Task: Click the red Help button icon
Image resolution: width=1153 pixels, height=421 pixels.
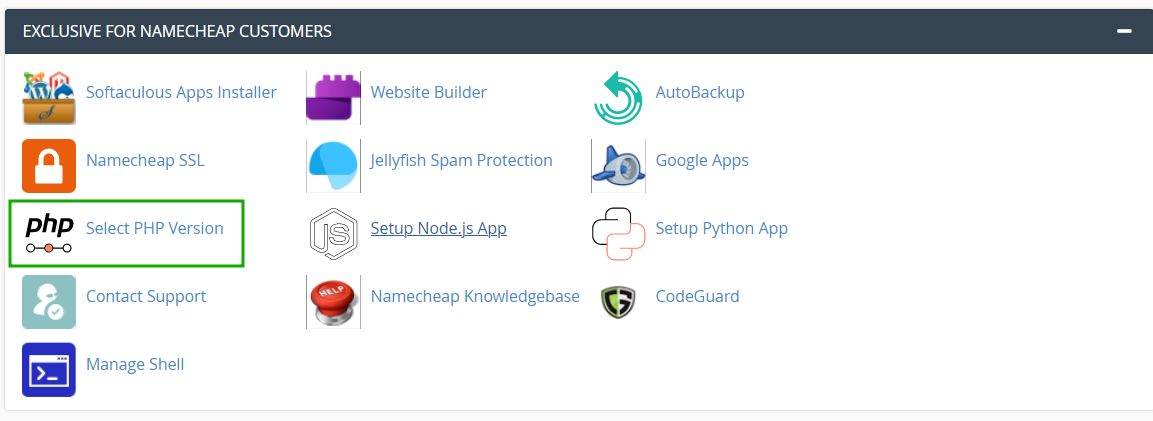Action: point(333,302)
